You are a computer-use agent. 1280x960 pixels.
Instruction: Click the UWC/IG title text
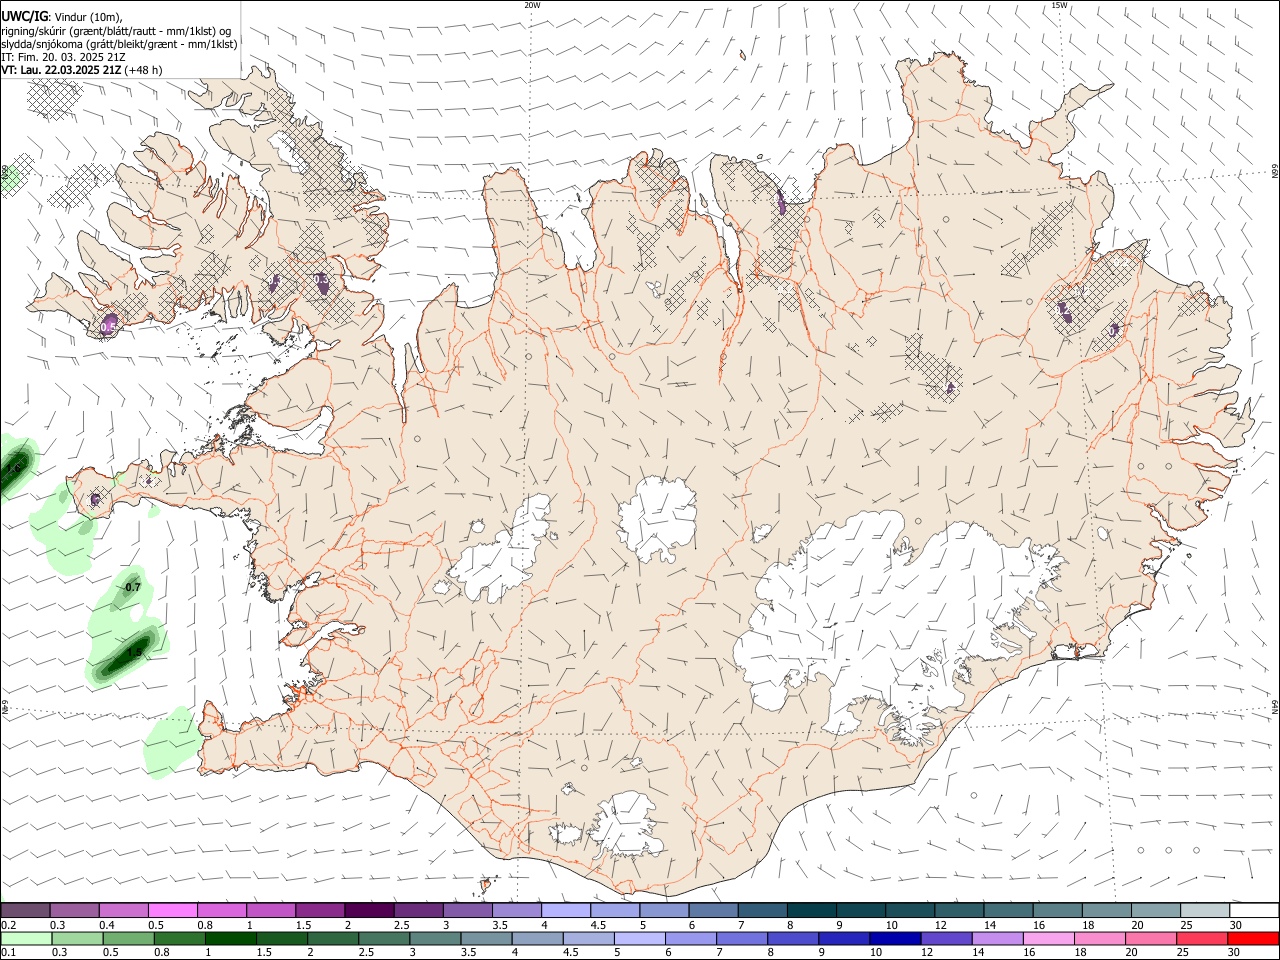pyautogui.click(x=24, y=16)
